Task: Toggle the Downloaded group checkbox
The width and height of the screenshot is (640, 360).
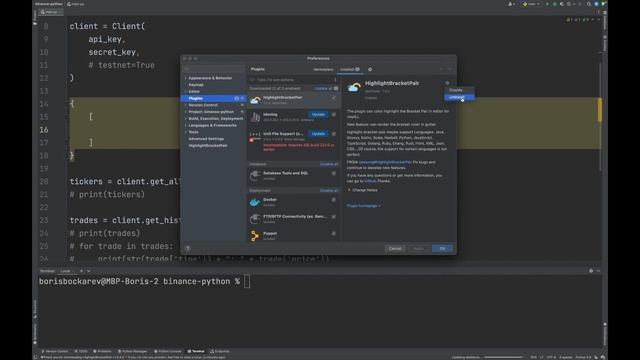Action: pos(336,88)
